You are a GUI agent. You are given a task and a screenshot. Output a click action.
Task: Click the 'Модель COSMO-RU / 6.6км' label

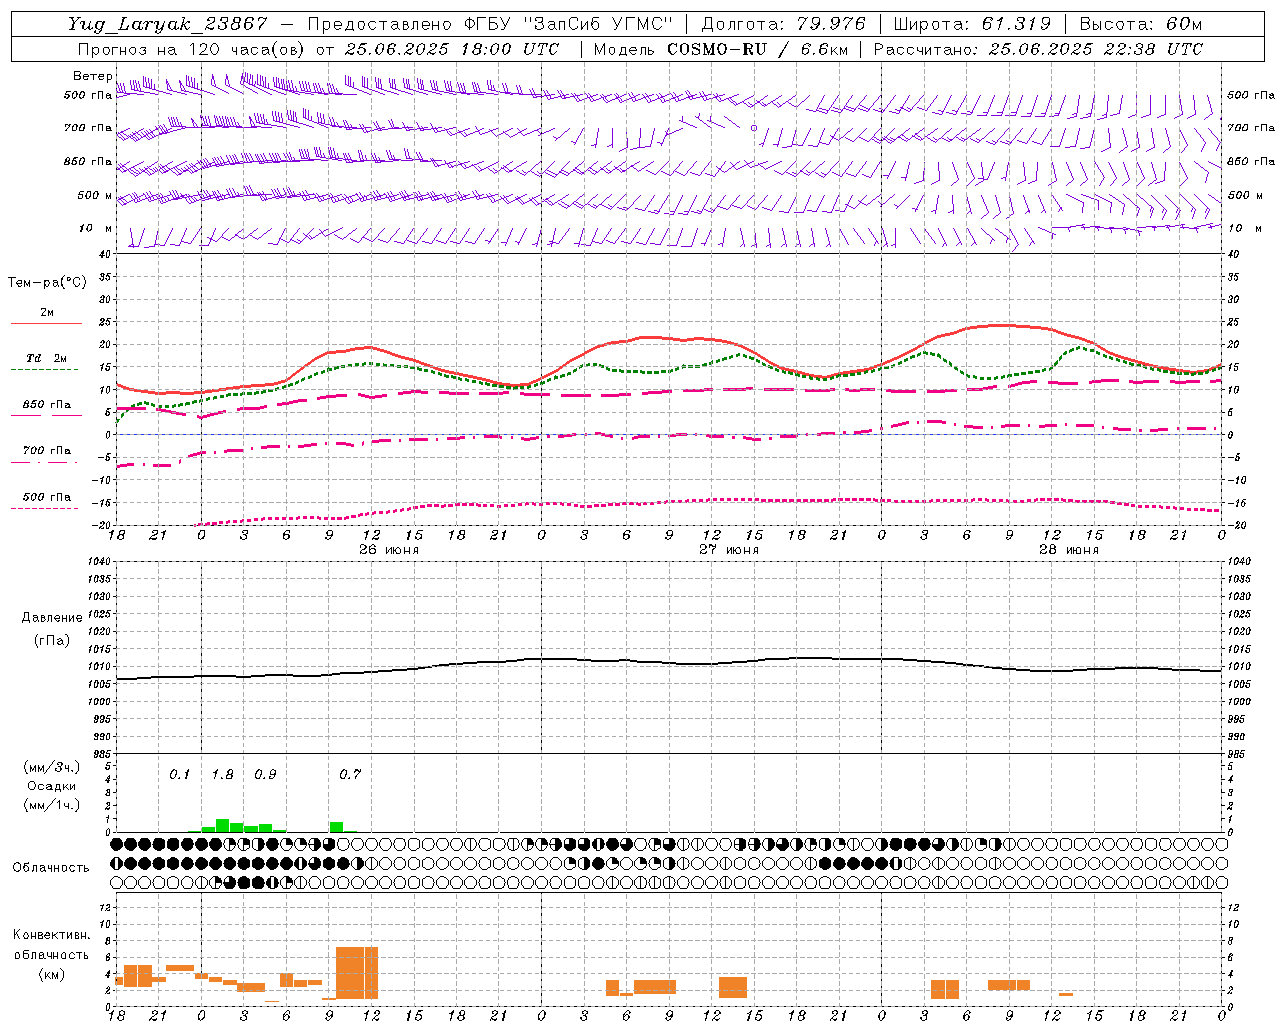[x=721, y=49]
